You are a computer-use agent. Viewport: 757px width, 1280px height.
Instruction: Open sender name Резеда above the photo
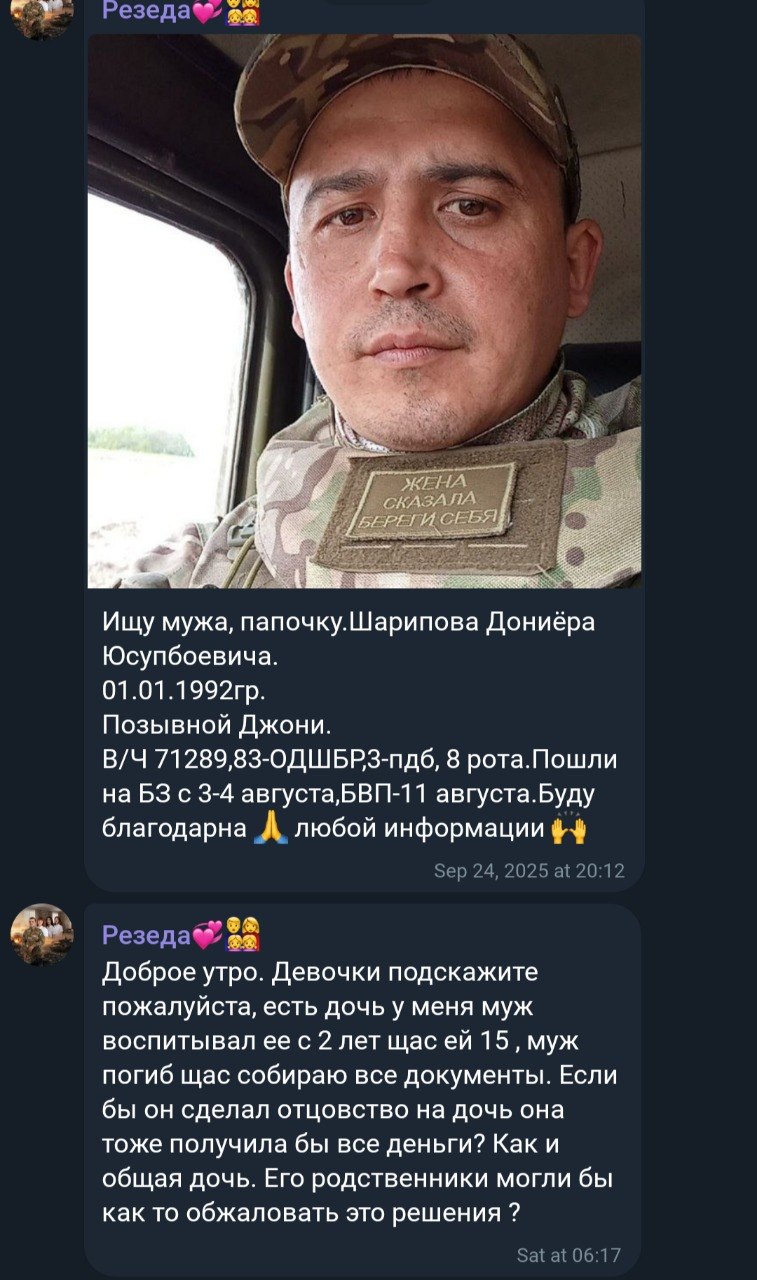click(146, 13)
